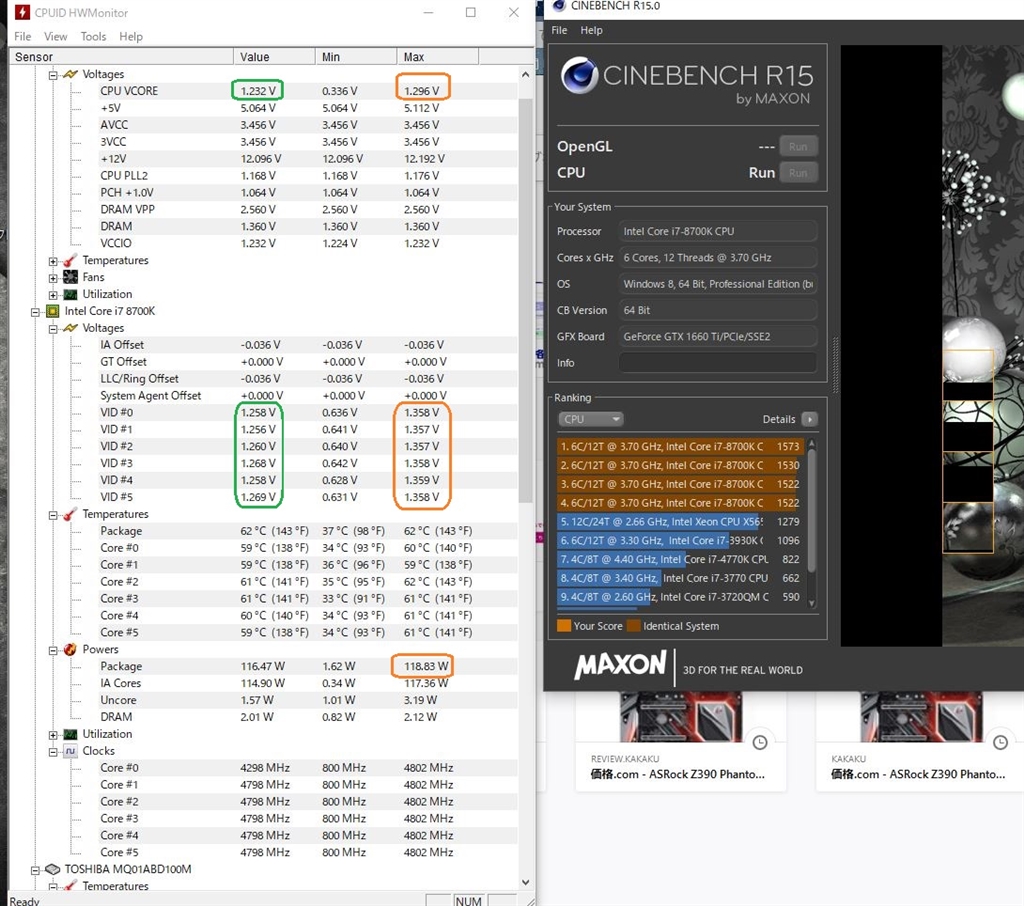Collapse the Intel Core i7 8700K node
This screenshot has height=906, width=1024.
coord(35,312)
